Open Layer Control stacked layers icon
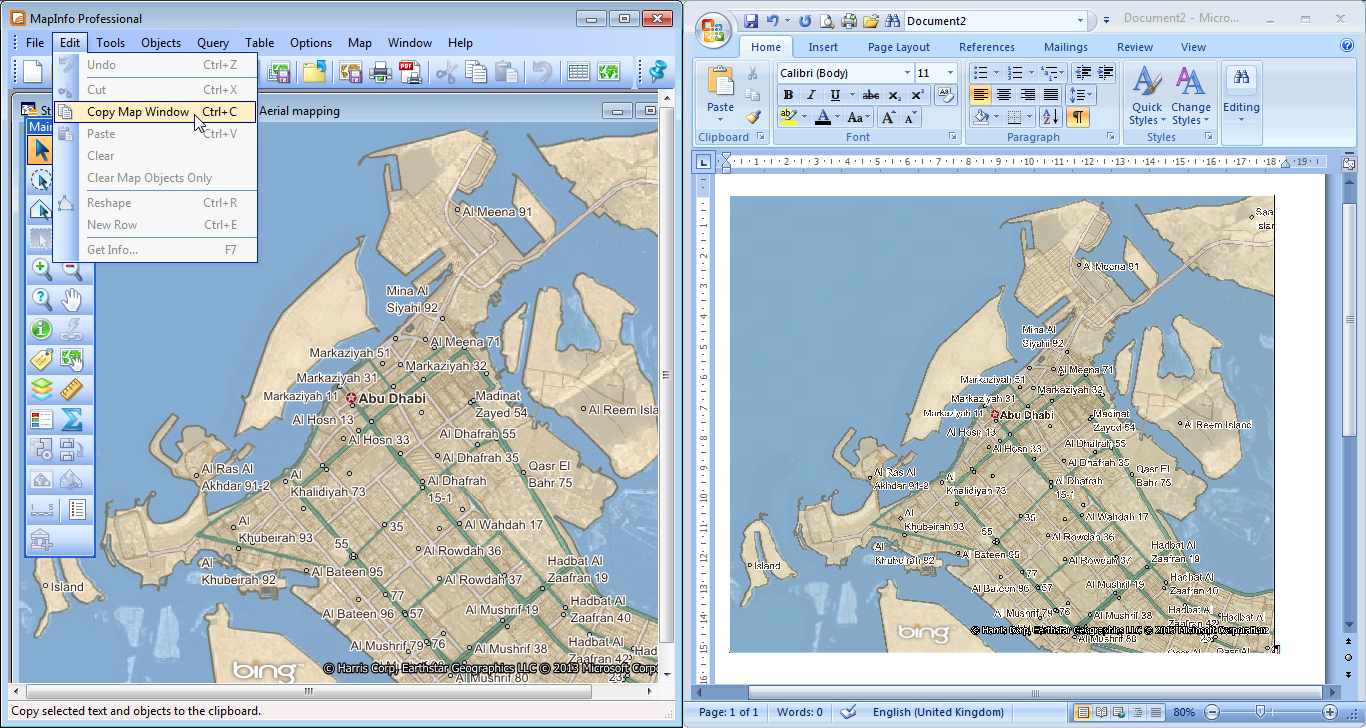Viewport: 1366px width, 728px height. pyautogui.click(x=41, y=388)
